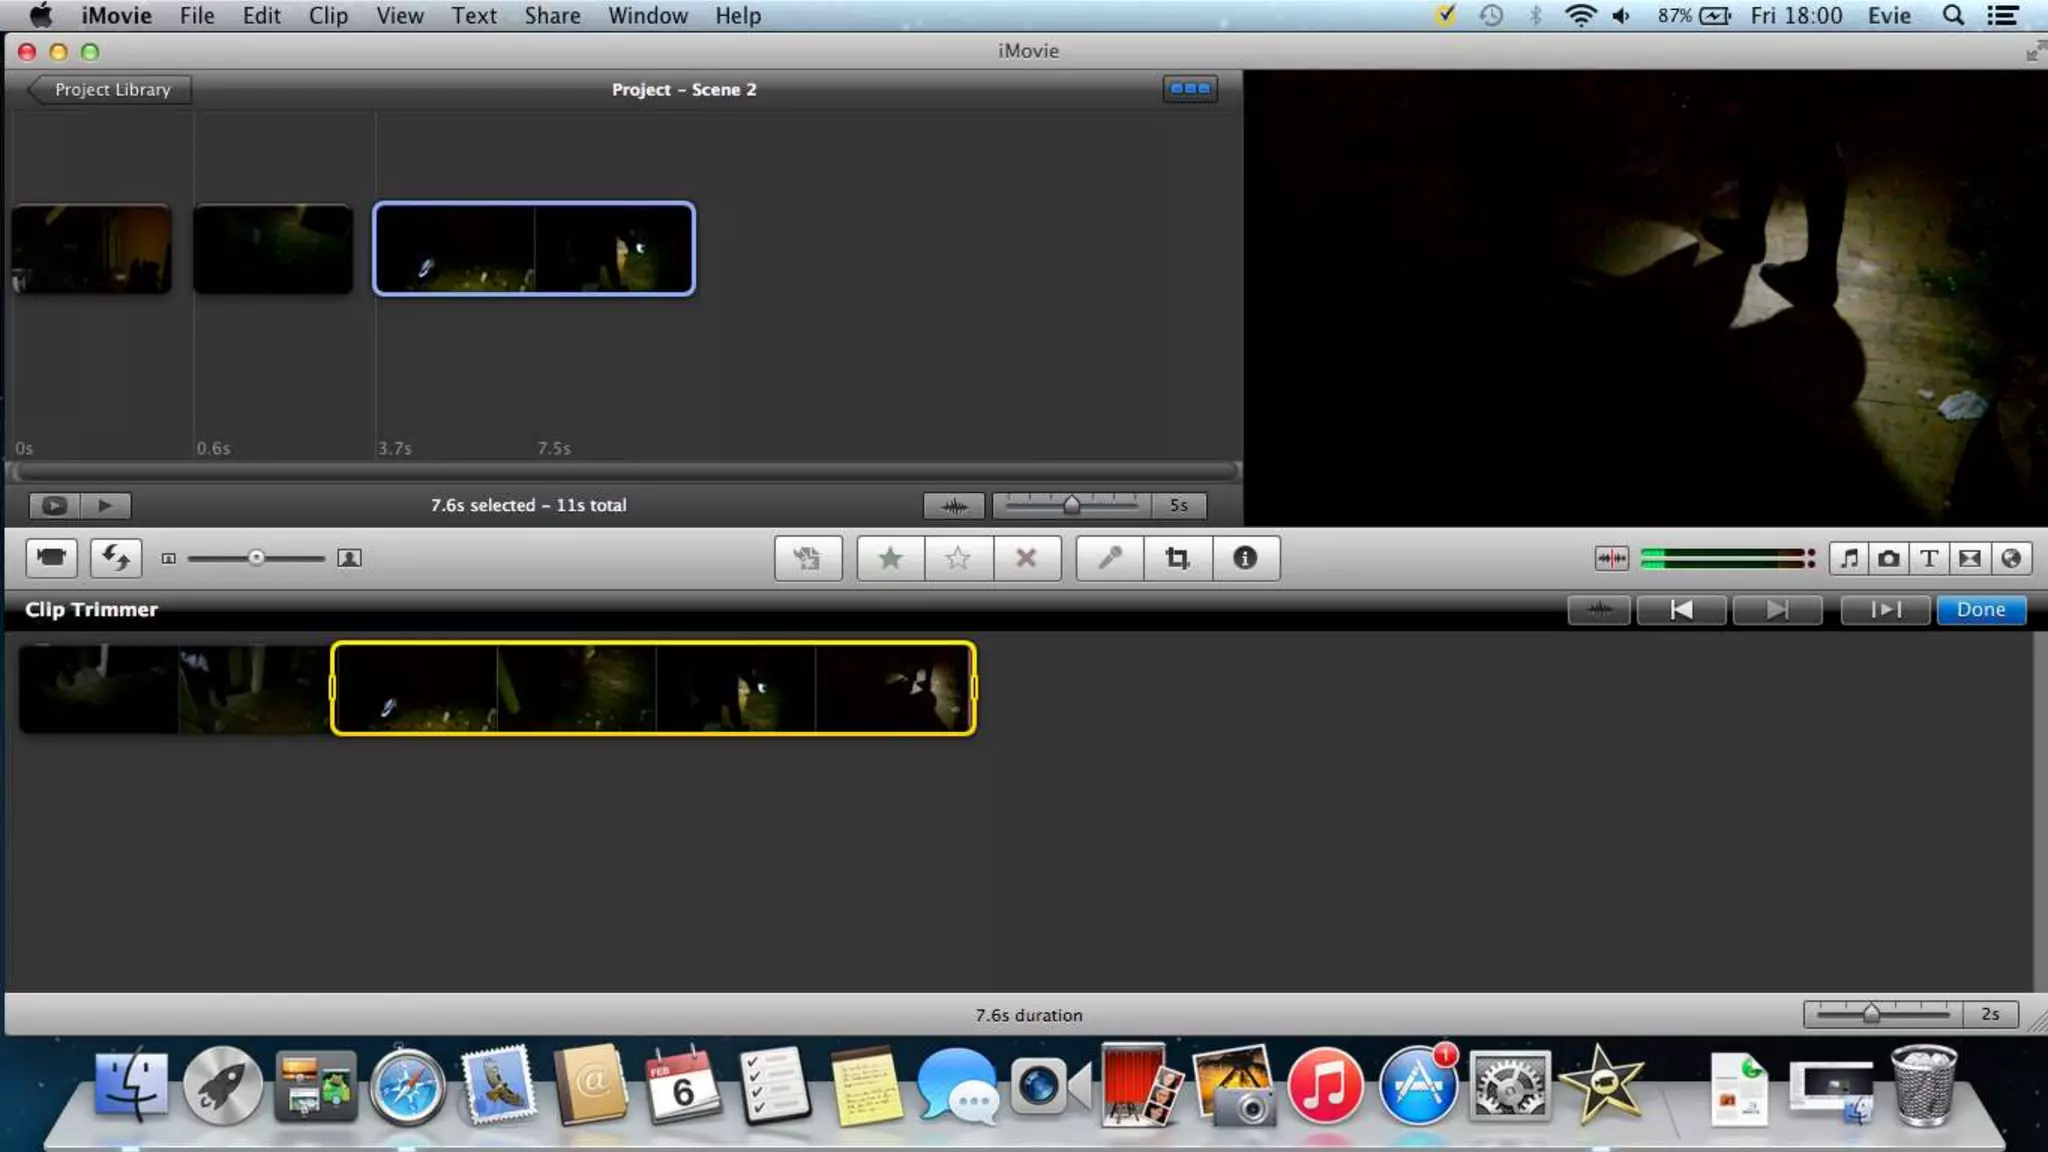Screen dimensions: 2048x1152
Task: Open the Photo browser camera icon
Action: click(x=1889, y=558)
